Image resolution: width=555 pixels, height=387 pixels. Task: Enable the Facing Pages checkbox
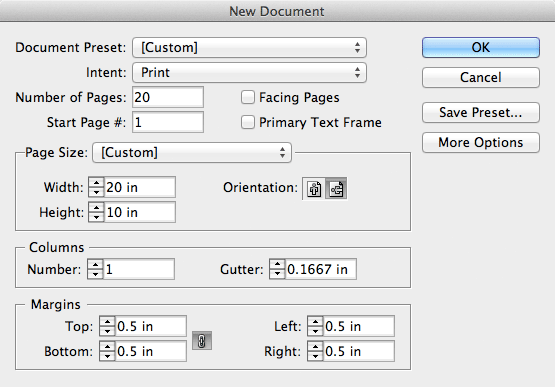pyautogui.click(x=248, y=97)
